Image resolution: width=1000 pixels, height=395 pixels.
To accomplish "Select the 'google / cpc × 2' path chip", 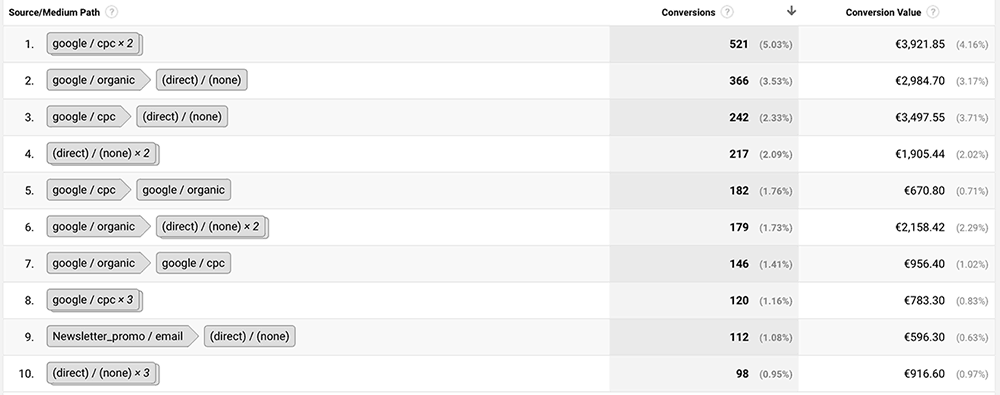I will pos(94,44).
